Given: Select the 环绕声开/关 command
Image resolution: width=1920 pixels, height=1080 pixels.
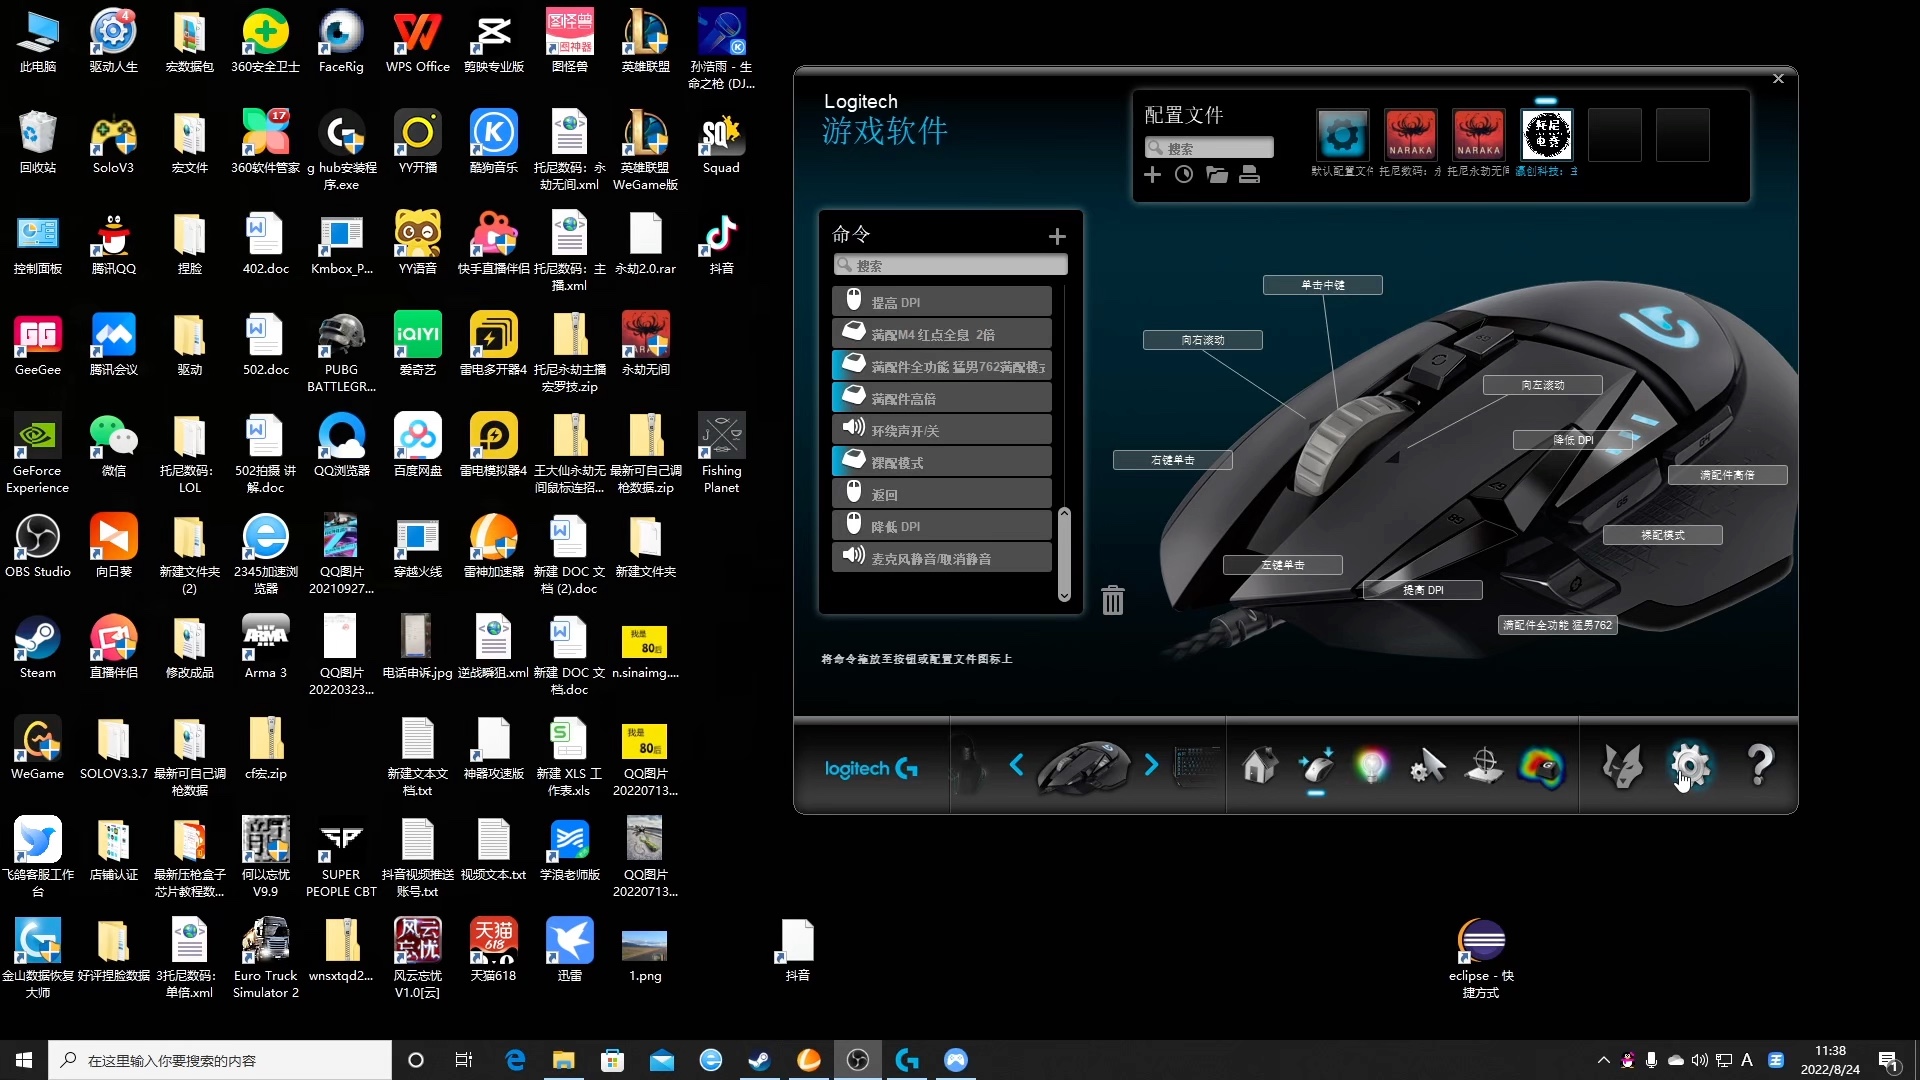Looking at the screenshot, I should [x=942, y=430].
